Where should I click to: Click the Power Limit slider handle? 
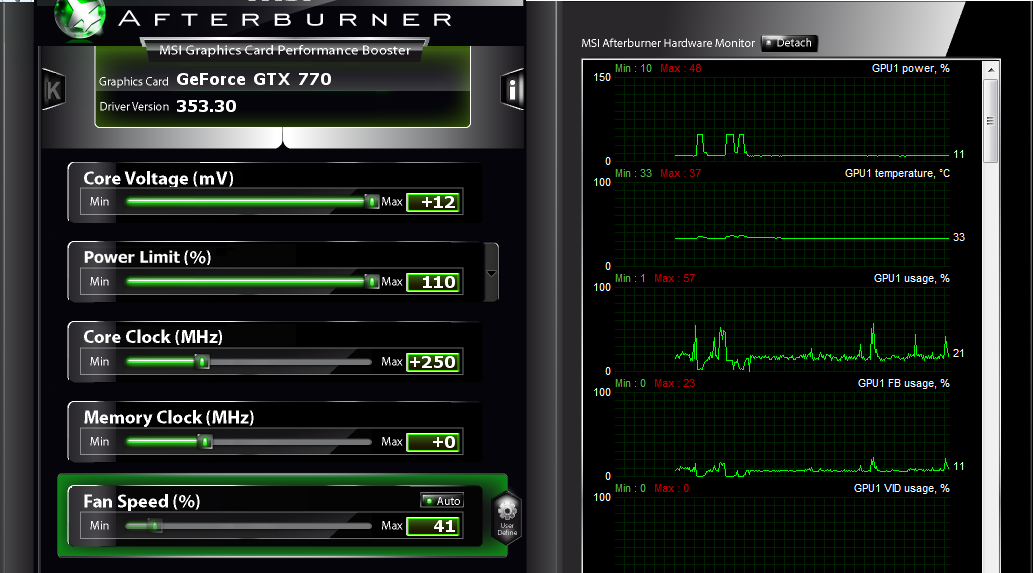coord(372,282)
